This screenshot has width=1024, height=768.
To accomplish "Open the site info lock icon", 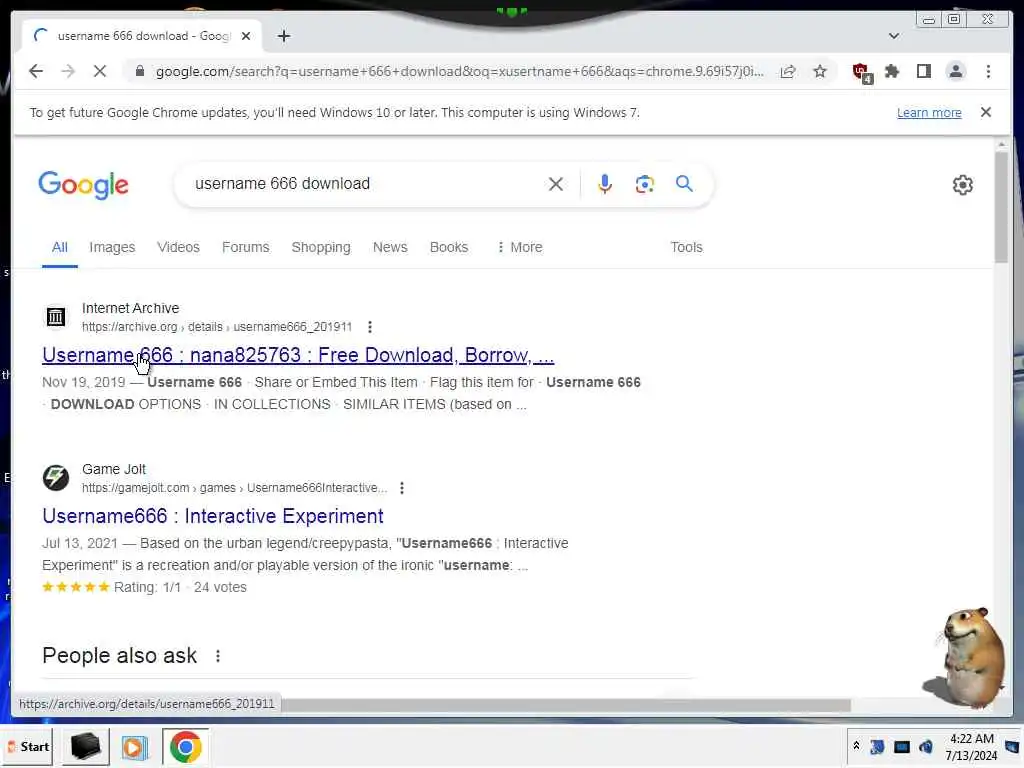I will (x=139, y=71).
